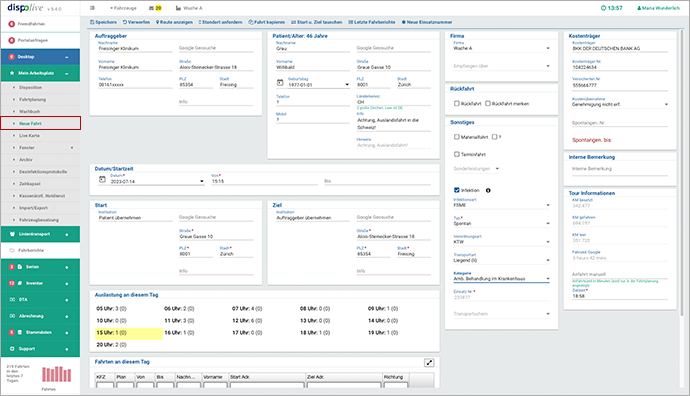Open the Kategorie dropdown
The height and width of the screenshot is (396, 690).
502,279
